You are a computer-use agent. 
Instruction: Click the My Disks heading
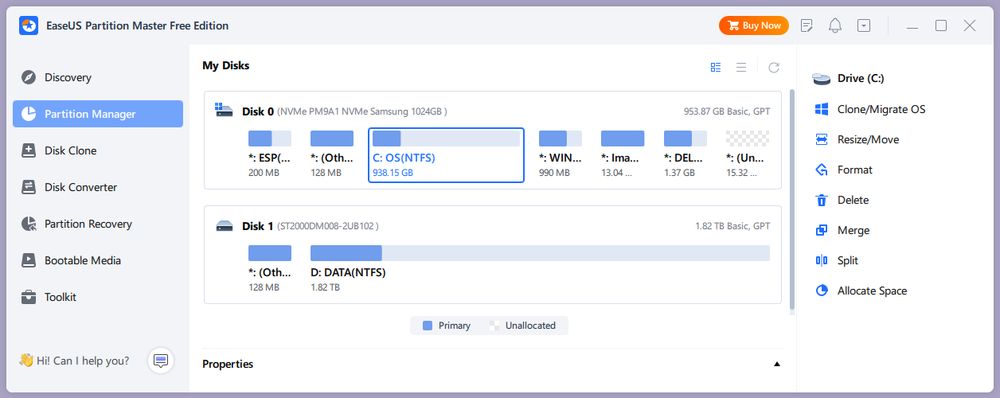(226, 65)
